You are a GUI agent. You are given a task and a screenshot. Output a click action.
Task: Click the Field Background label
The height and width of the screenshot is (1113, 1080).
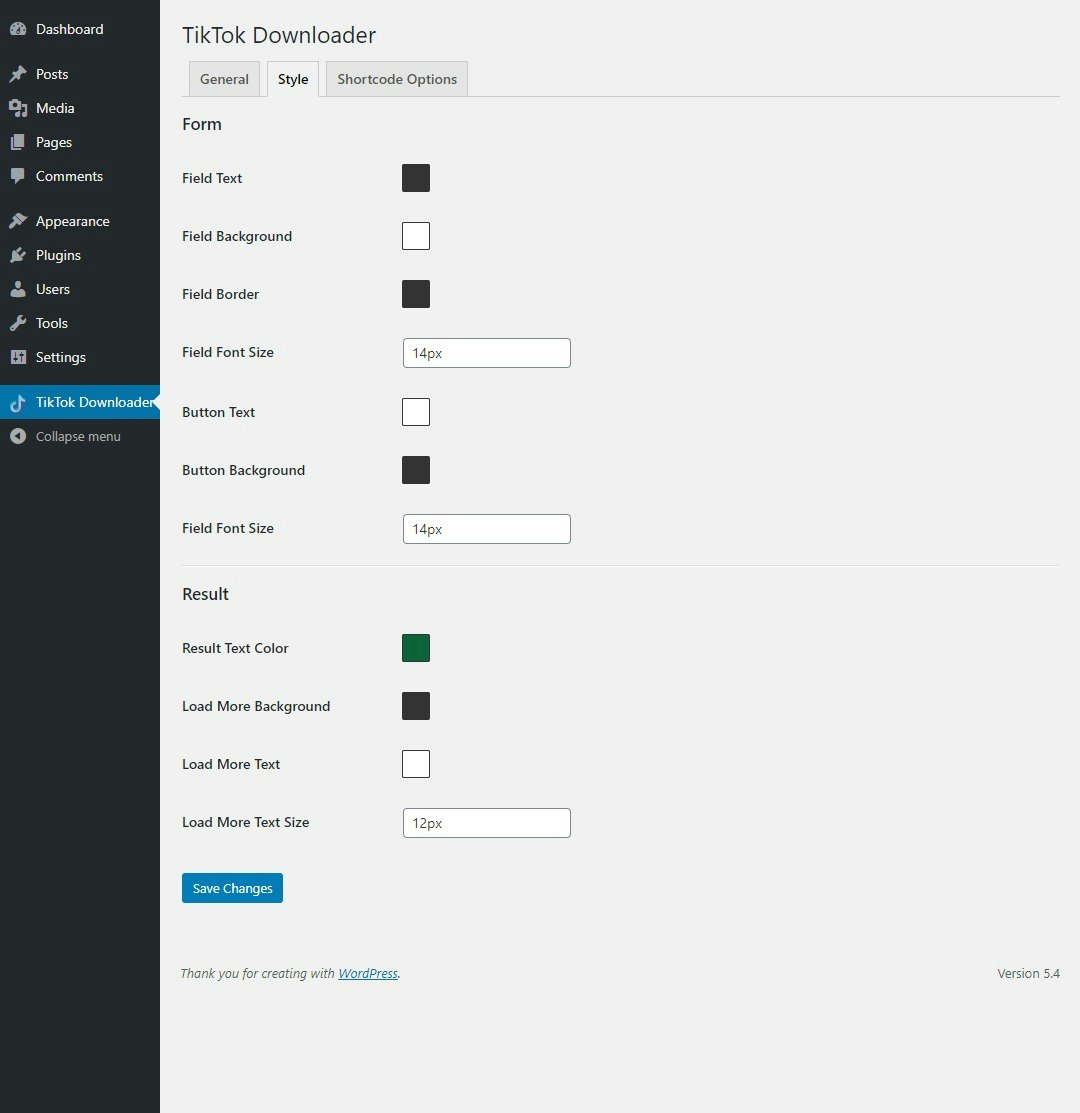point(236,236)
